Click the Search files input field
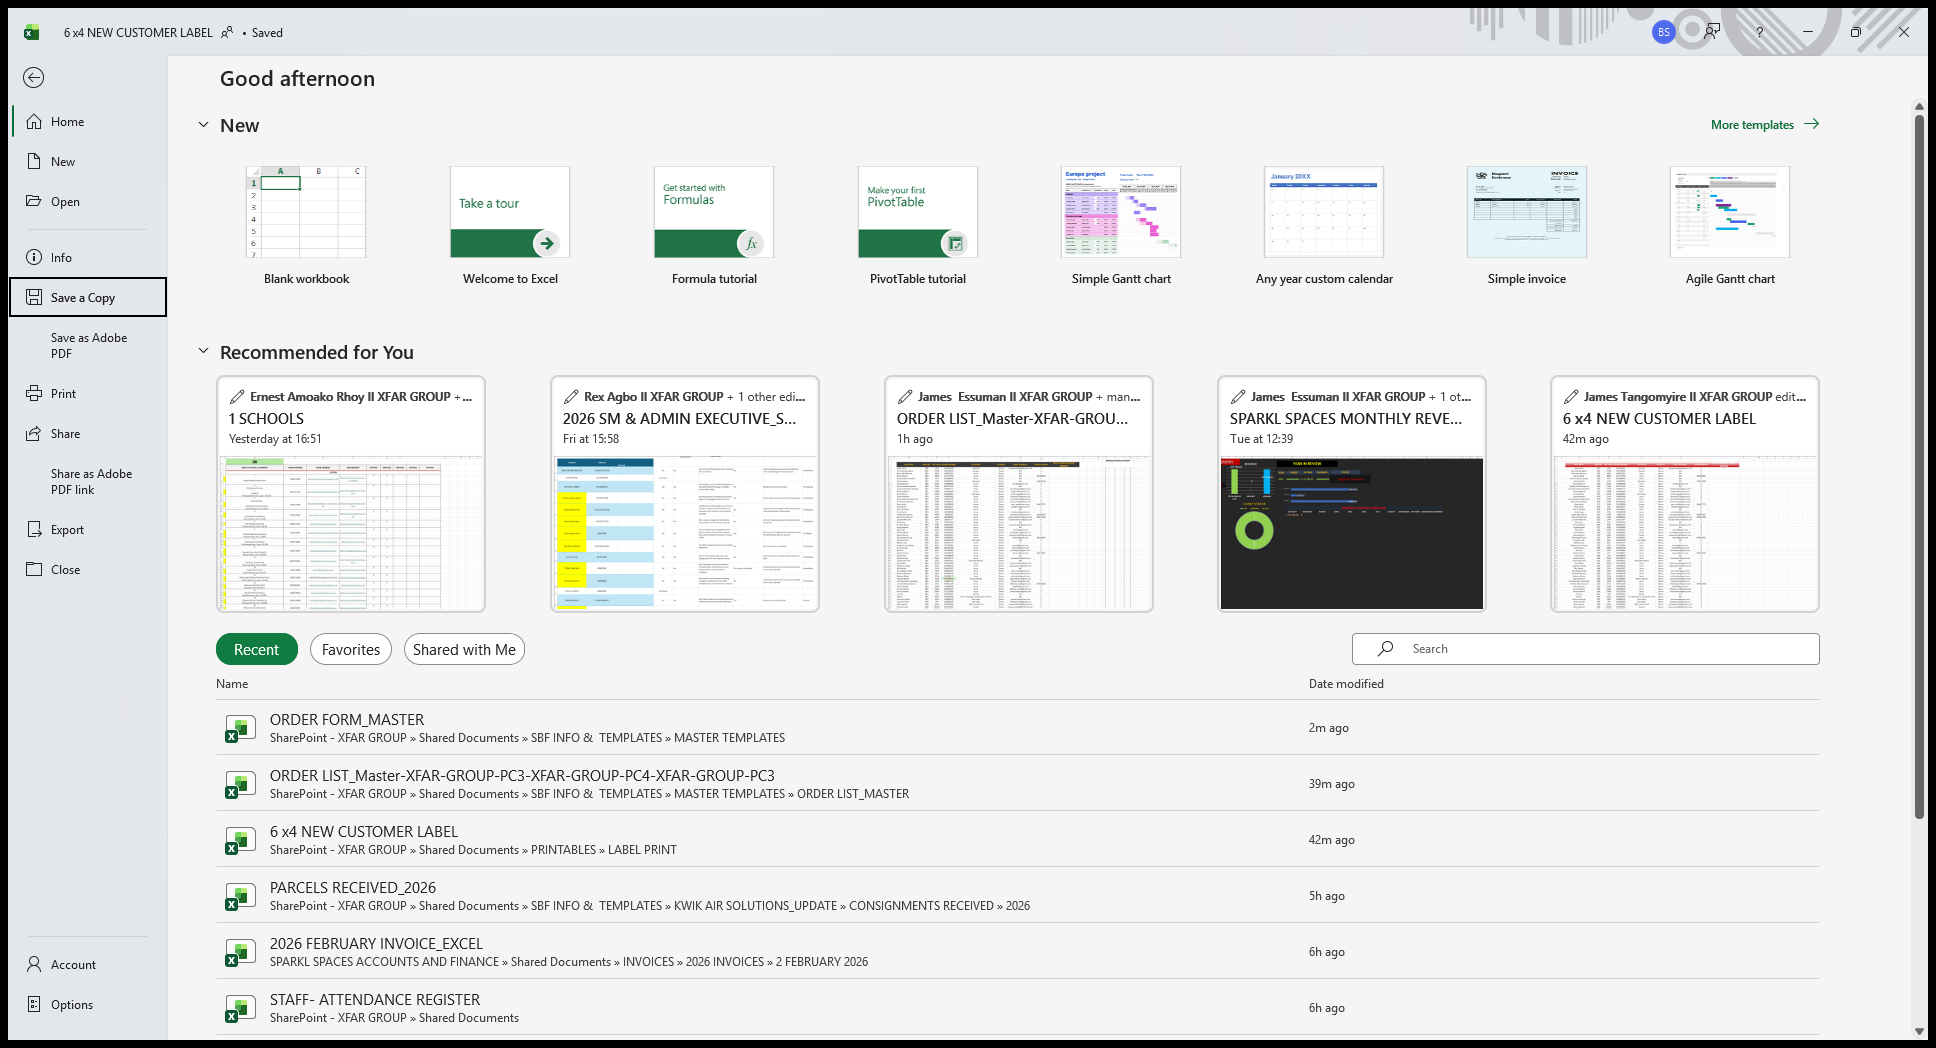The width and height of the screenshot is (1936, 1048). (x=1600, y=649)
